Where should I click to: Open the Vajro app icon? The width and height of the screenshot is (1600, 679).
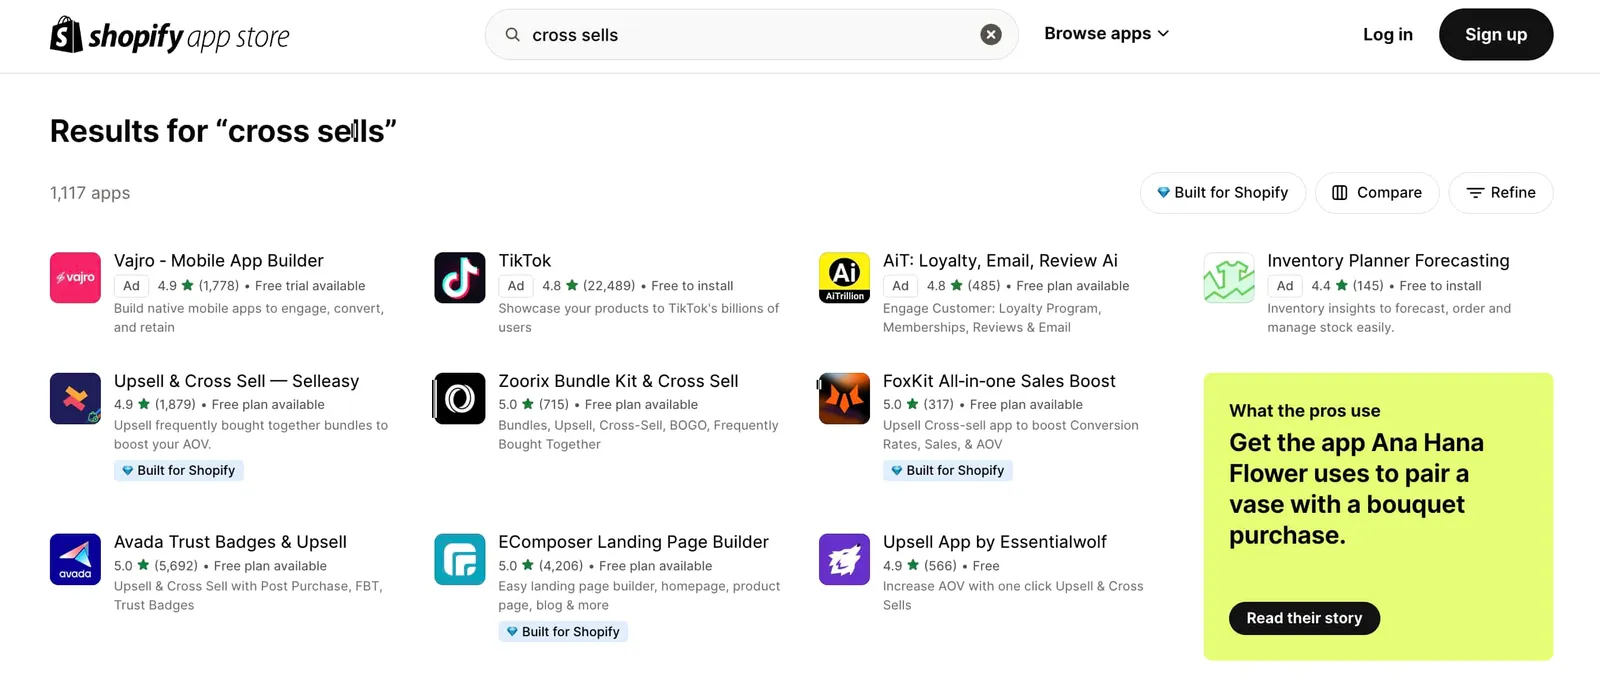(x=75, y=278)
